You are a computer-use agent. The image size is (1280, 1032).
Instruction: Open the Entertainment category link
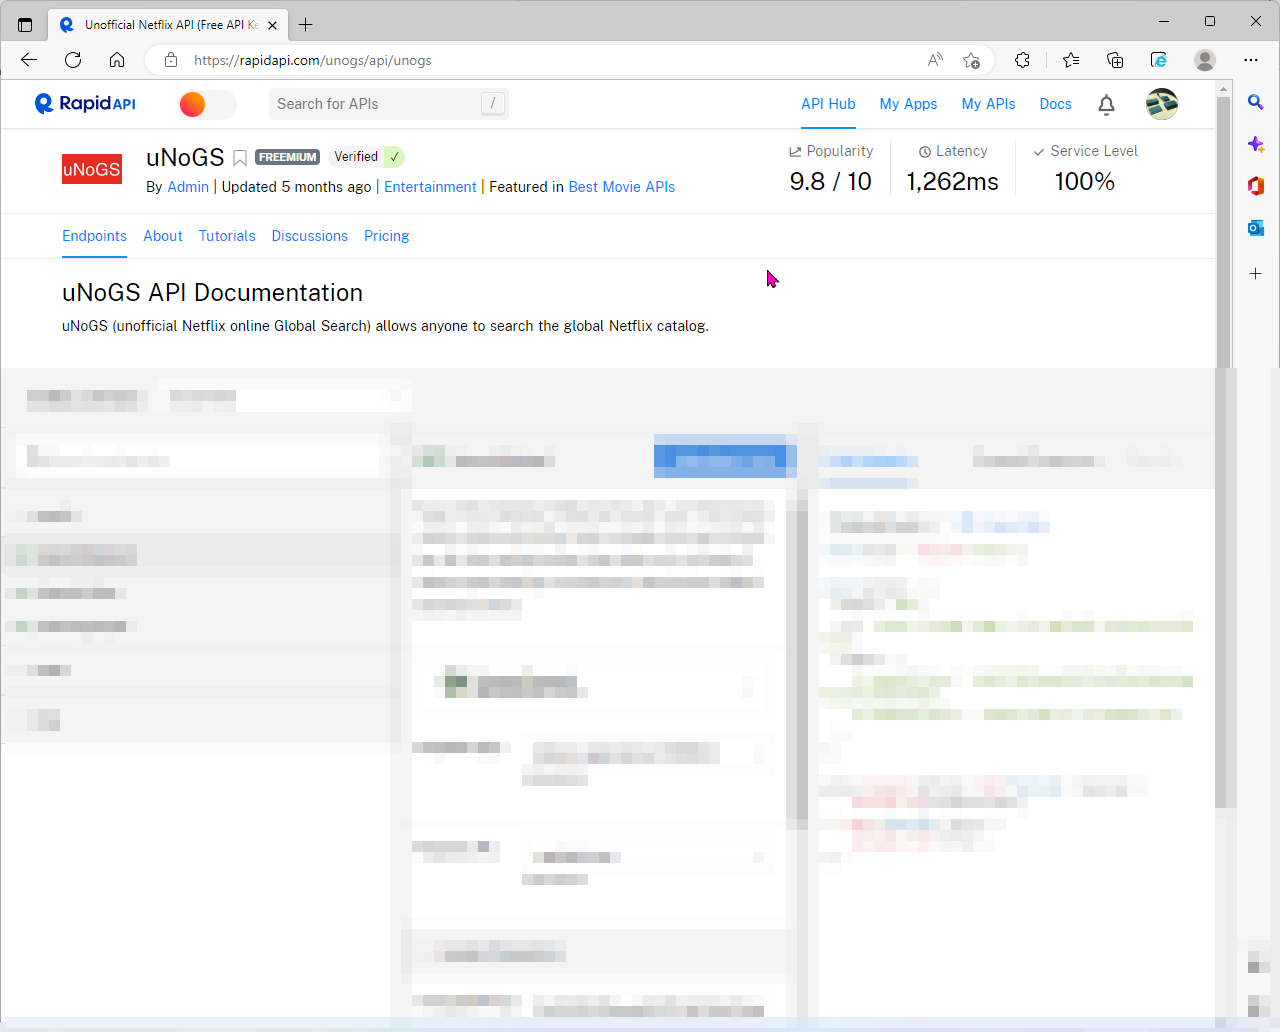pos(430,187)
